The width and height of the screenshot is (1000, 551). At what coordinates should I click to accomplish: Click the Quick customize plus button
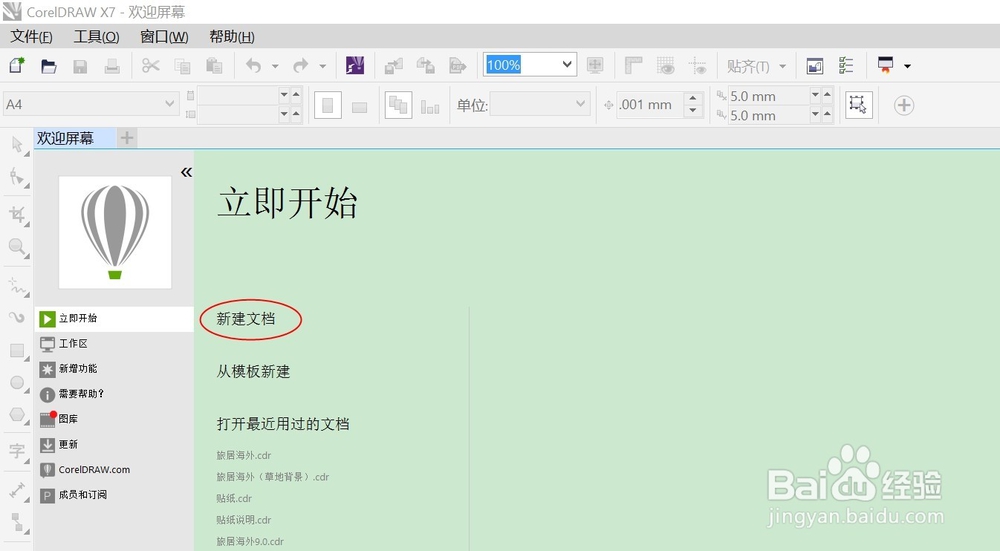point(904,105)
